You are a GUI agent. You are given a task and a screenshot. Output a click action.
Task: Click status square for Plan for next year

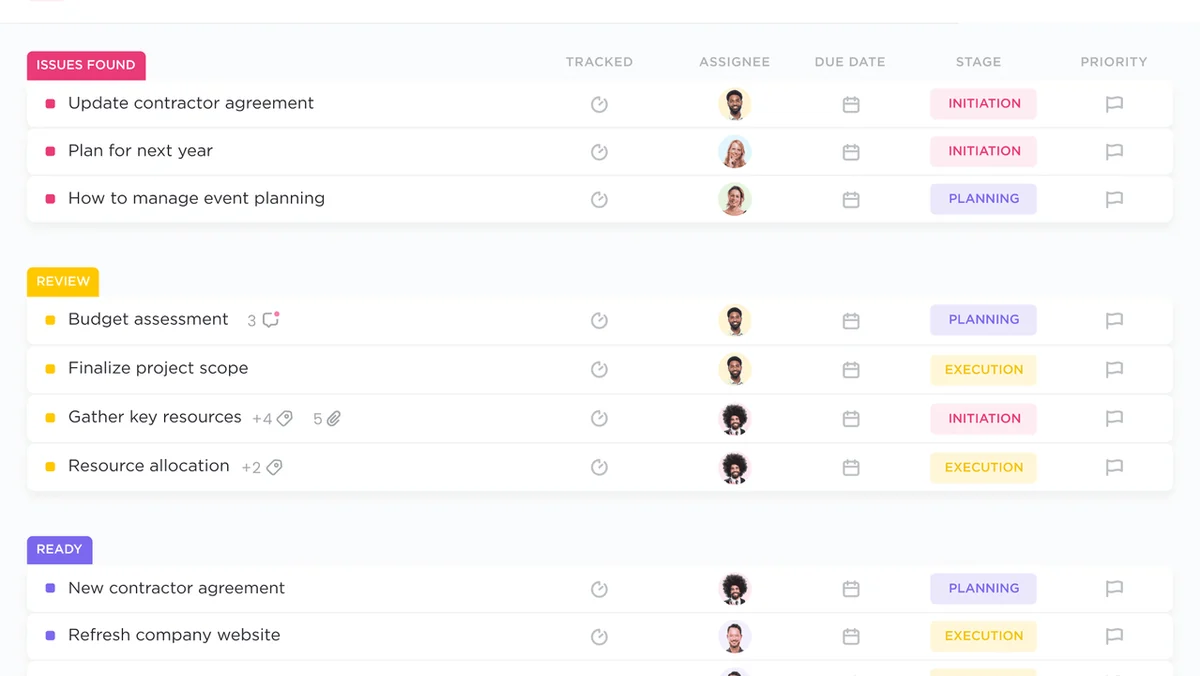coord(50,151)
